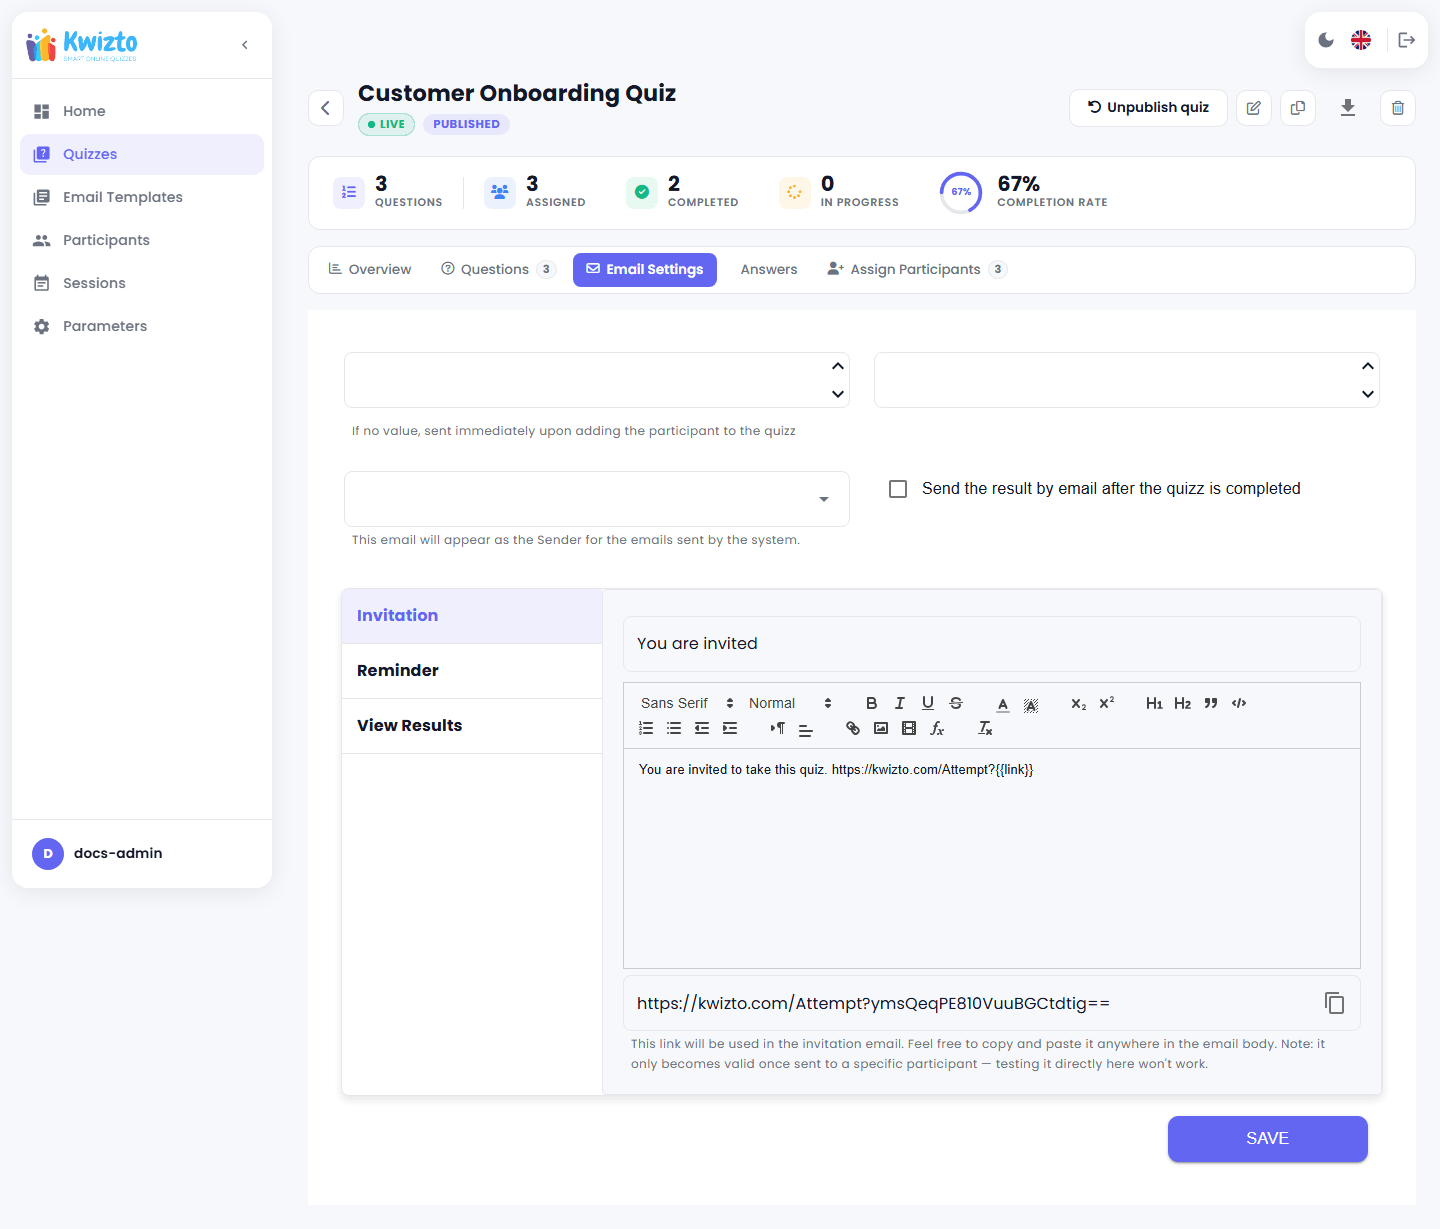
Task: Insert a numbered list
Action: (646, 728)
